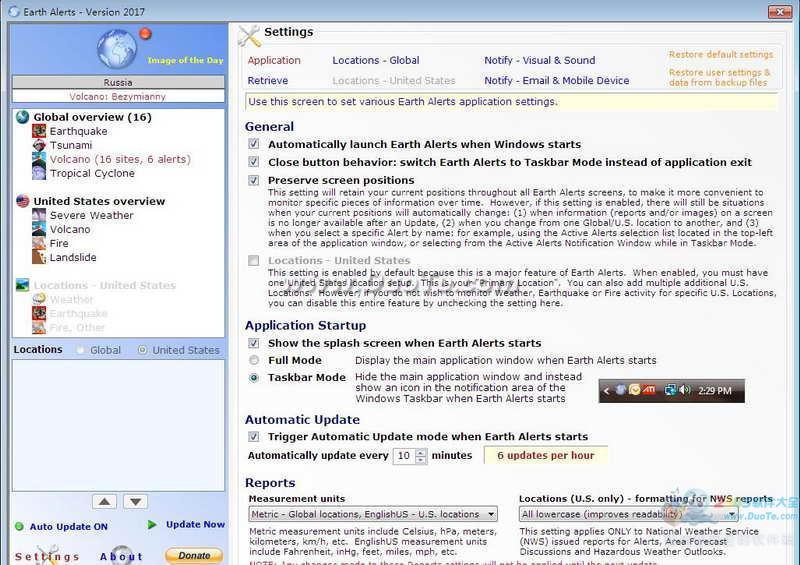Select United States overview heading
This screenshot has height=565, width=800.
[x=99, y=201]
